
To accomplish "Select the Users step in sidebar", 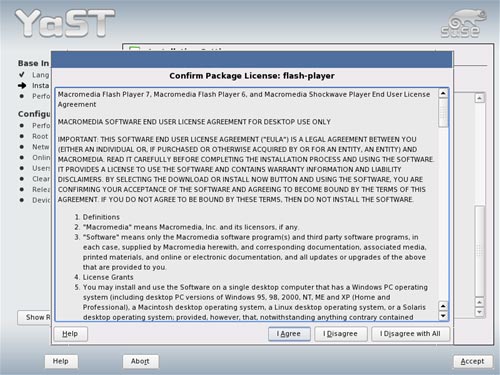I will click(41, 168).
